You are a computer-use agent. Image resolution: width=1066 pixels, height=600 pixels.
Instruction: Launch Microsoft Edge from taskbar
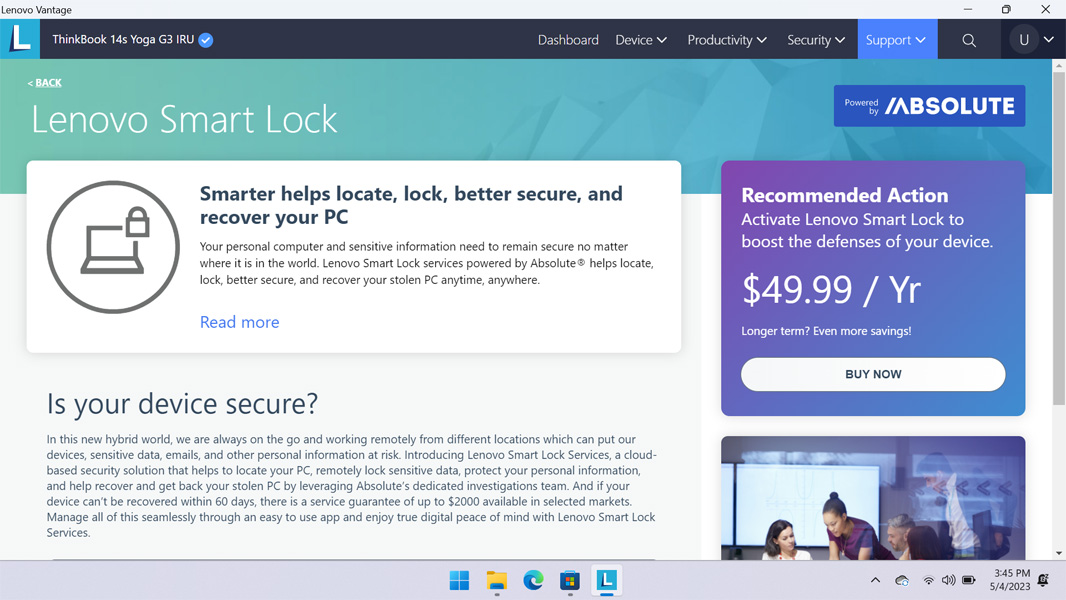[x=533, y=580]
